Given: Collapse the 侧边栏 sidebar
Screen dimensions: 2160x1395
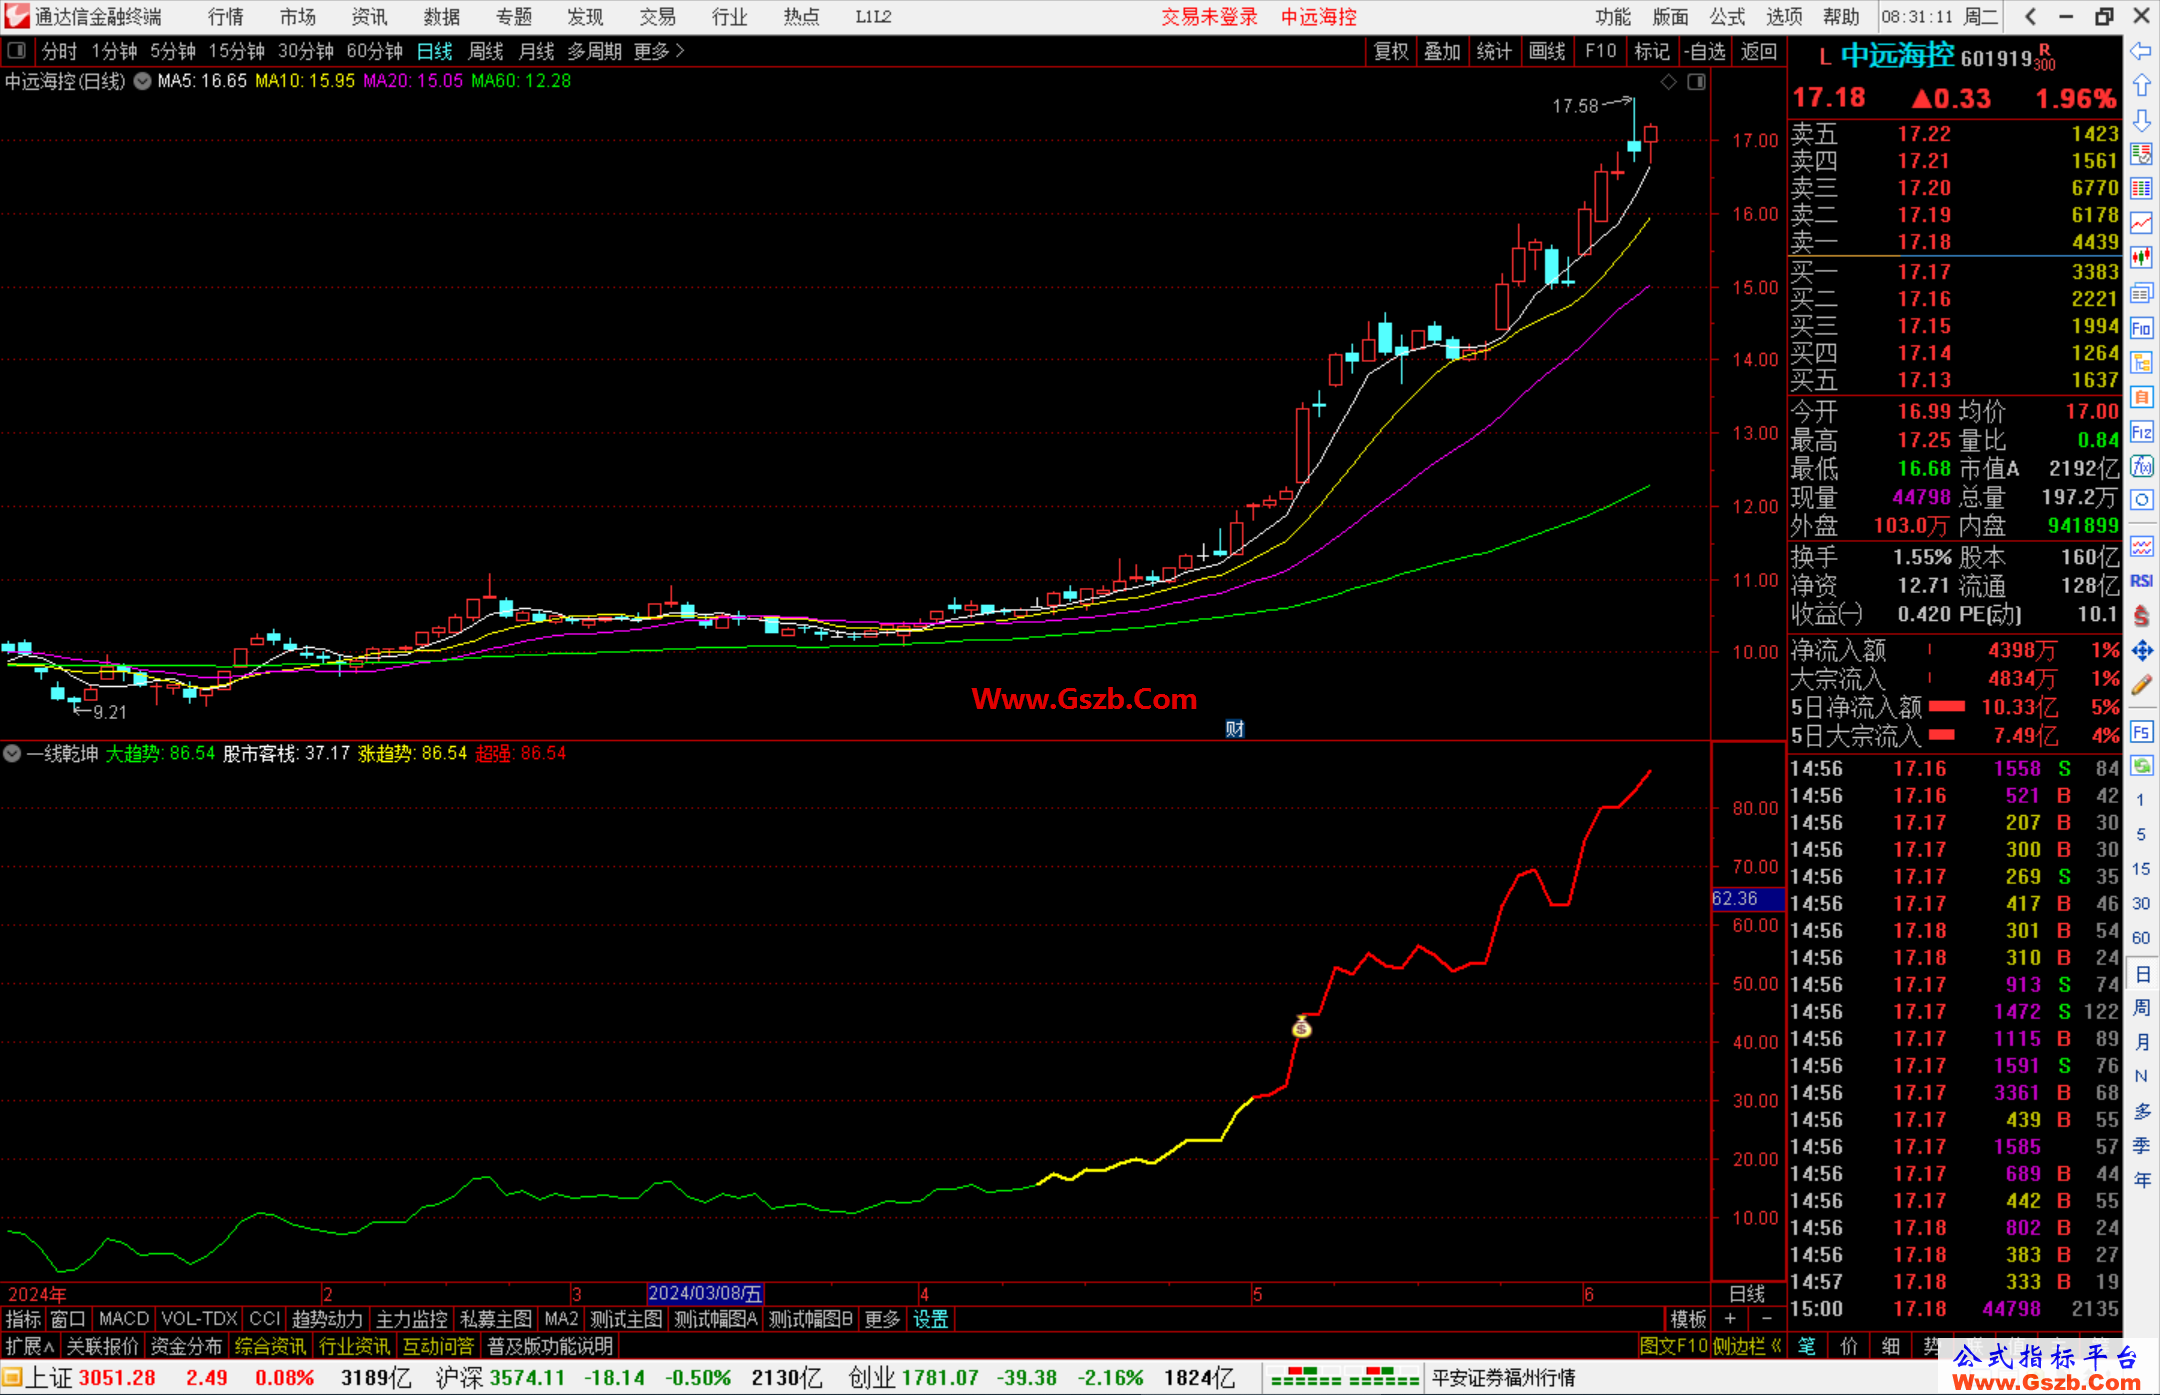Looking at the screenshot, I should (1747, 1346).
